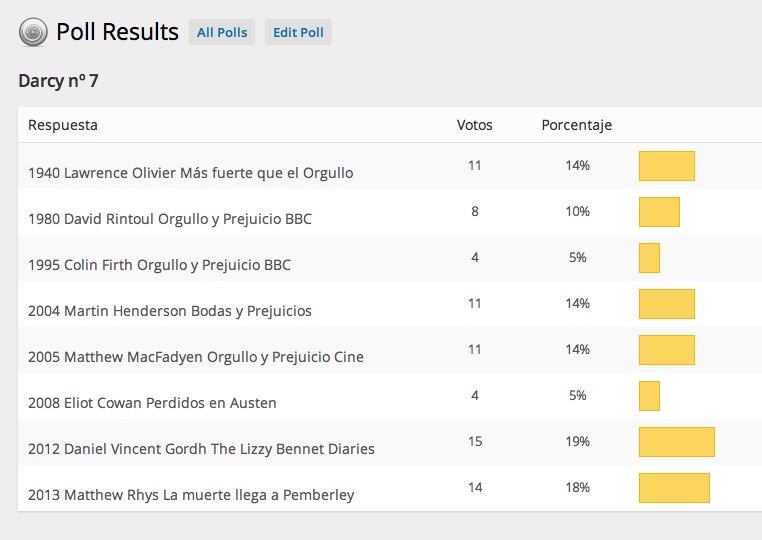Open the All Polls button
The width and height of the screenshot is (762, 540).
(222, 32)
